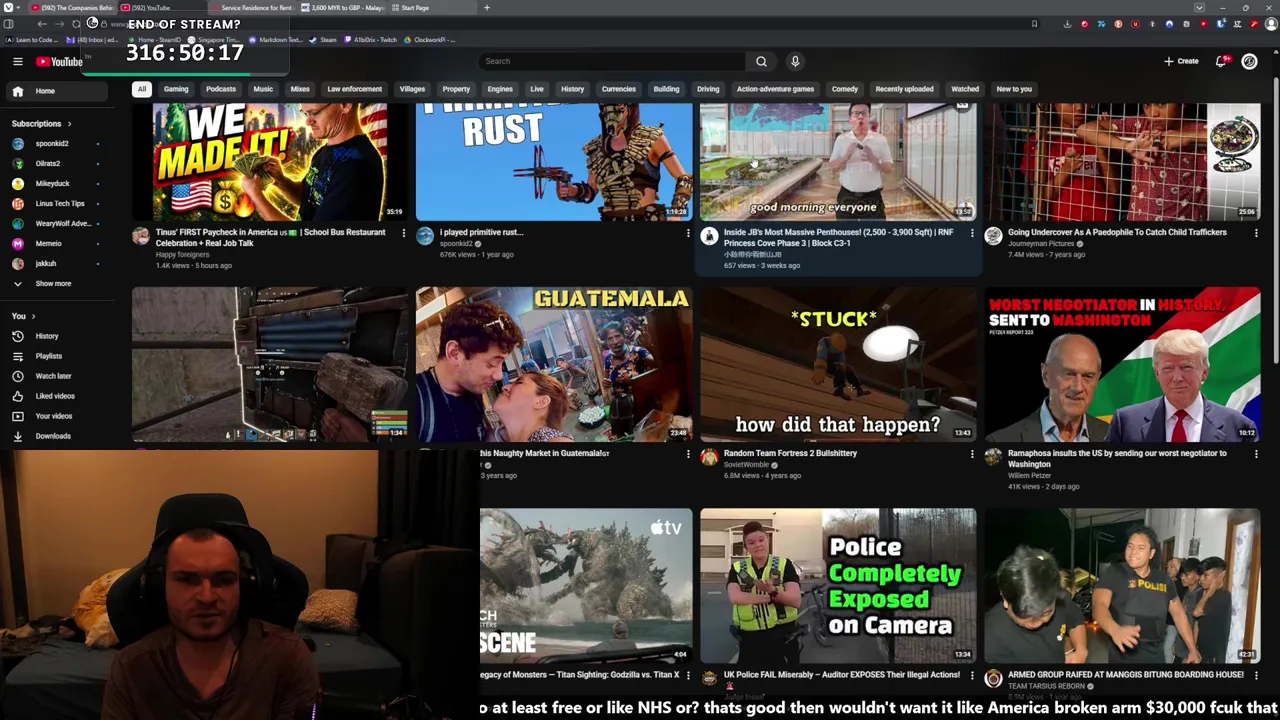Select the Currencies filter chip
Viewport: 1280px width, 720px height.
(619, 89)
